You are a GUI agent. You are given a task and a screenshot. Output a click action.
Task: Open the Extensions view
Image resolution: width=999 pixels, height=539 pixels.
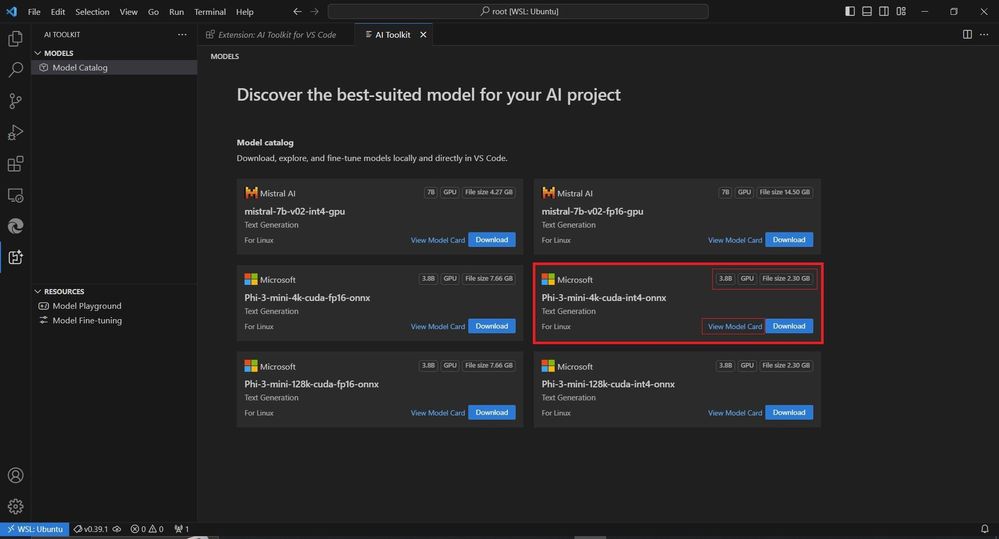15,164
